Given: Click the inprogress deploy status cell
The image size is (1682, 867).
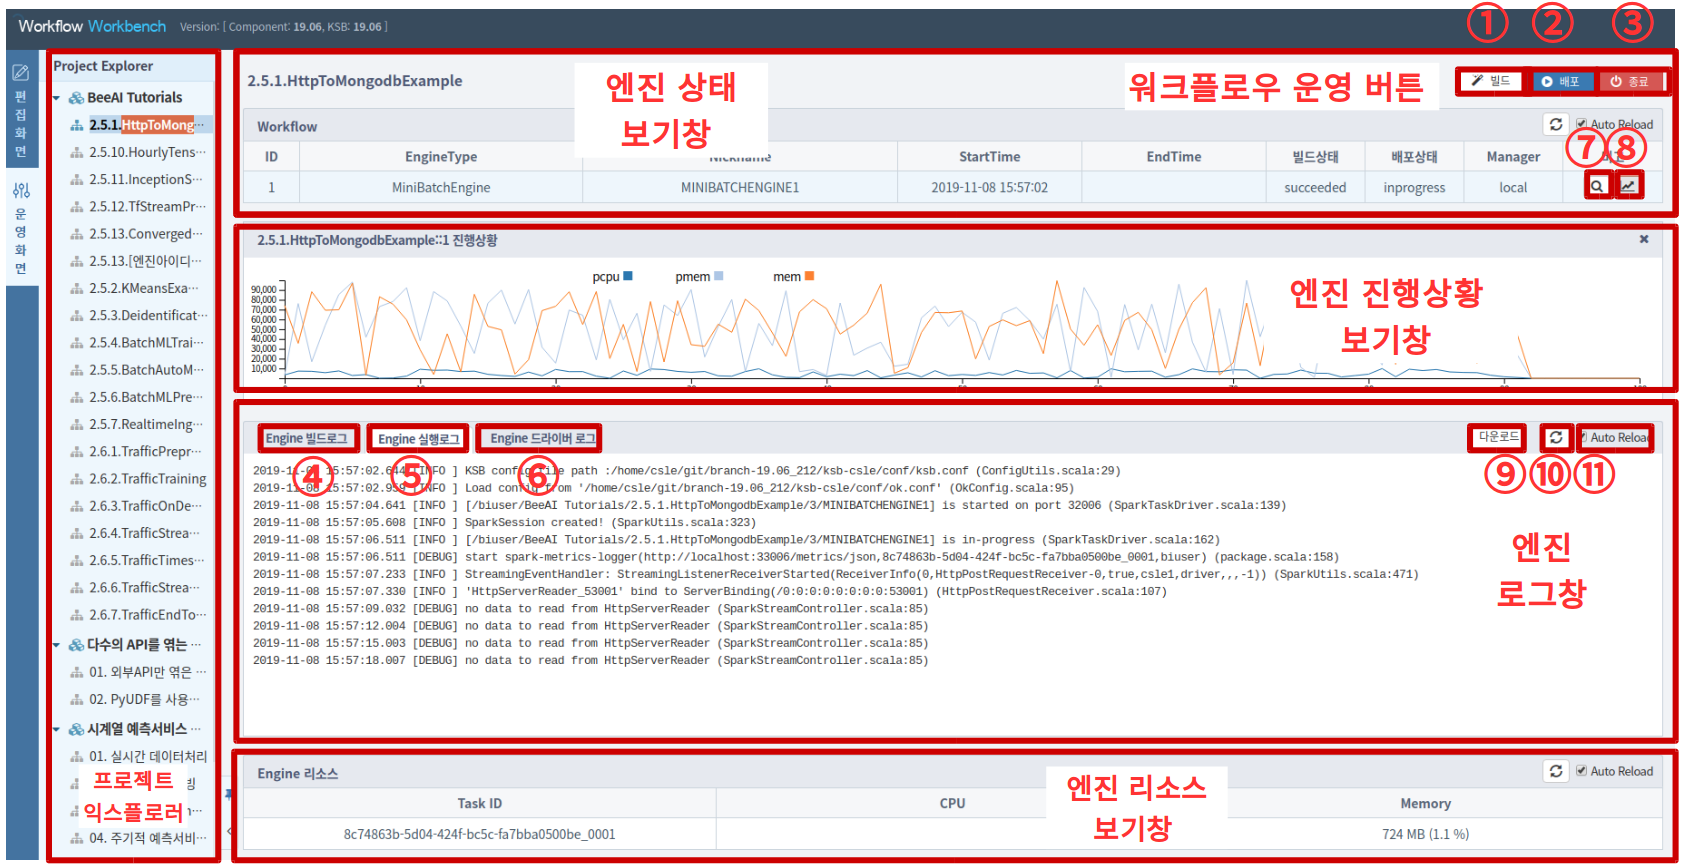Looking at the screenshot, I should coord(1414,188).
